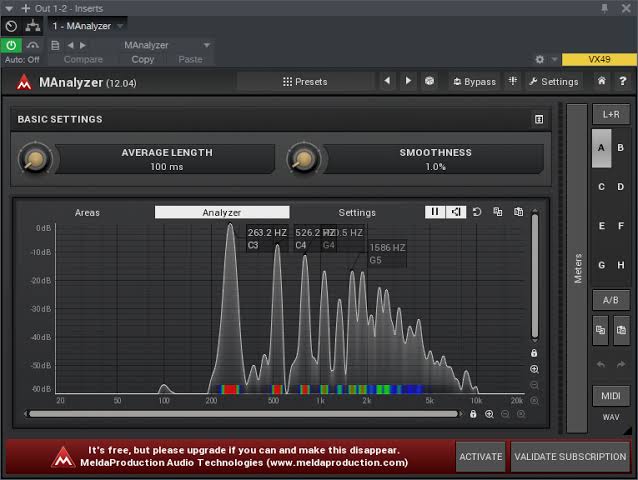The image size is (638, 480).
Task: Click the VX49 controller field
Action: pyautogui.click(x=599, y=59)
